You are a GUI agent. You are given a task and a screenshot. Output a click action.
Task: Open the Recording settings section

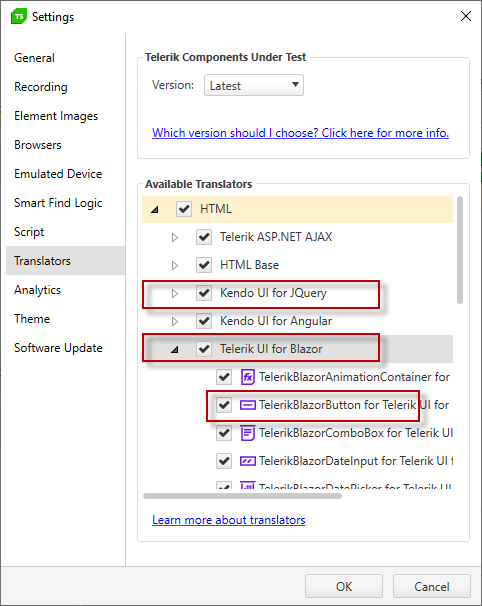tap(41, 87)
